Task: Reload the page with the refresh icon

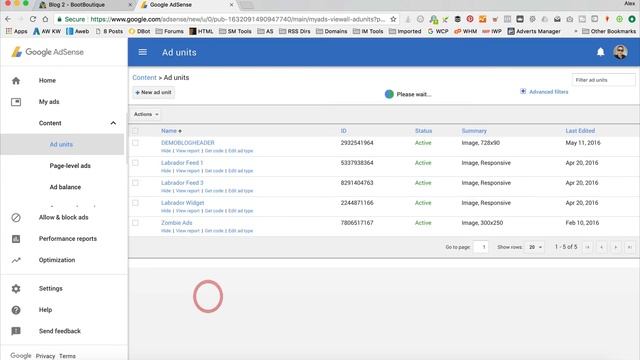Action: point(33,19)
